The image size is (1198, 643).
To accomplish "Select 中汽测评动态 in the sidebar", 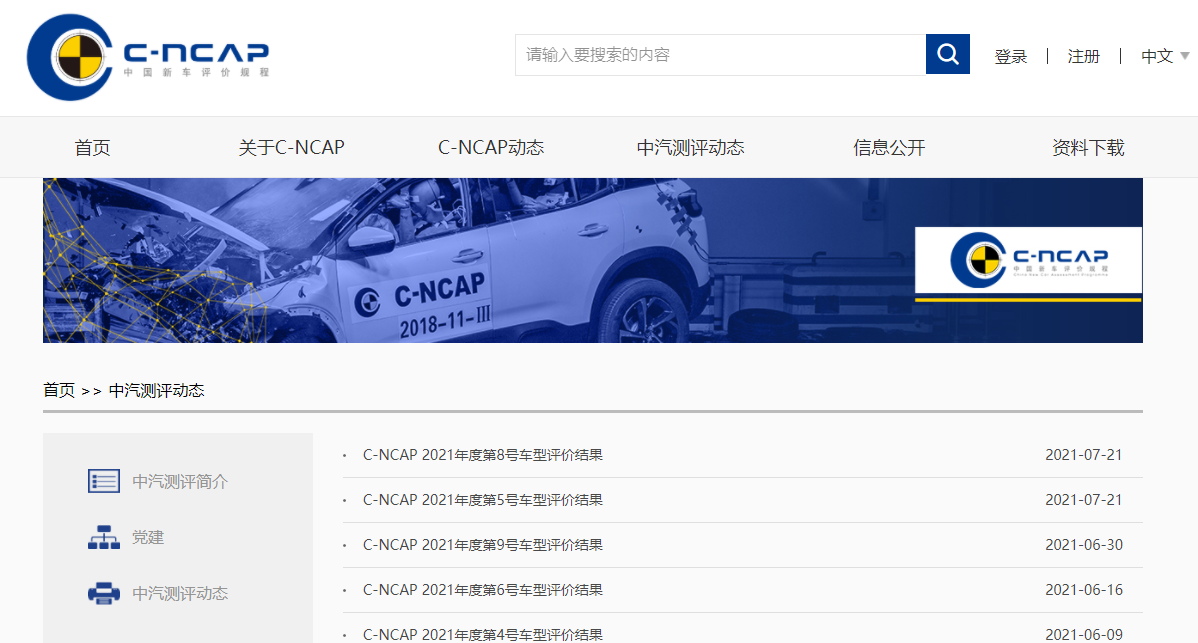I will (x=180, y=593).
